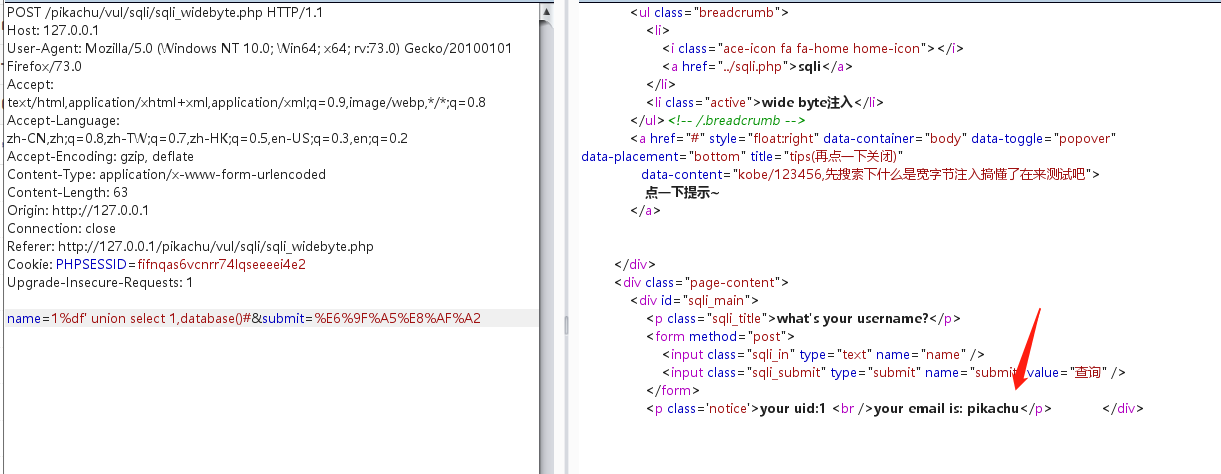Click the data-content="kobe/123456 hint line
The image size is (1221, 474).
click(870, 174)
